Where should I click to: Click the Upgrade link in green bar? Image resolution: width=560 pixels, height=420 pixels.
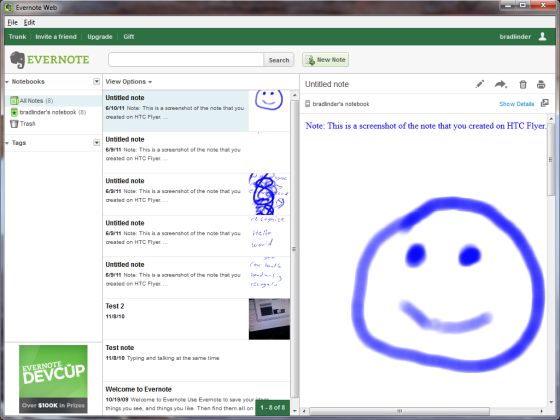pos(100,36)
